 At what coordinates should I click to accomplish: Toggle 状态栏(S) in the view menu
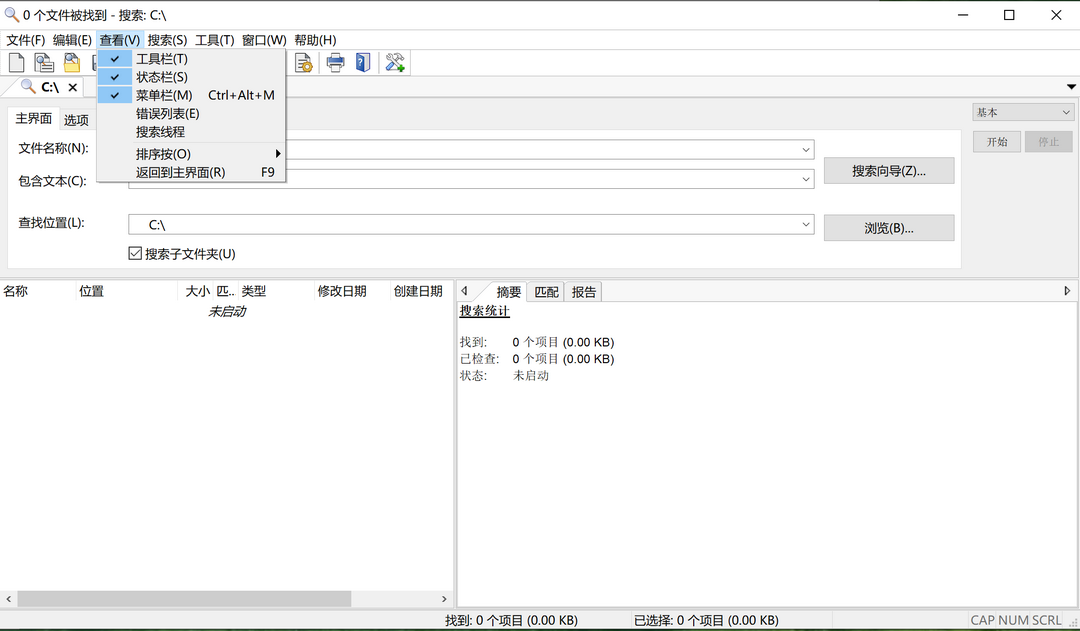click(x=163, y=76)
